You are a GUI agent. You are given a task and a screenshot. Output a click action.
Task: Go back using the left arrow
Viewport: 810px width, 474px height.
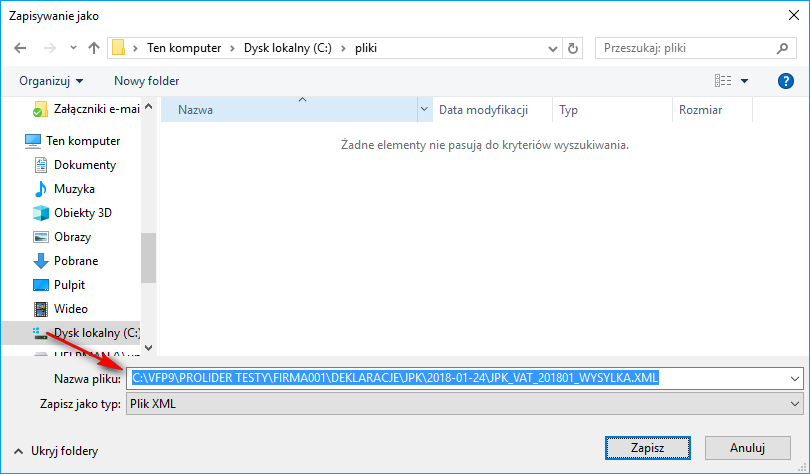pyautogui.click(x=20, y=48)
